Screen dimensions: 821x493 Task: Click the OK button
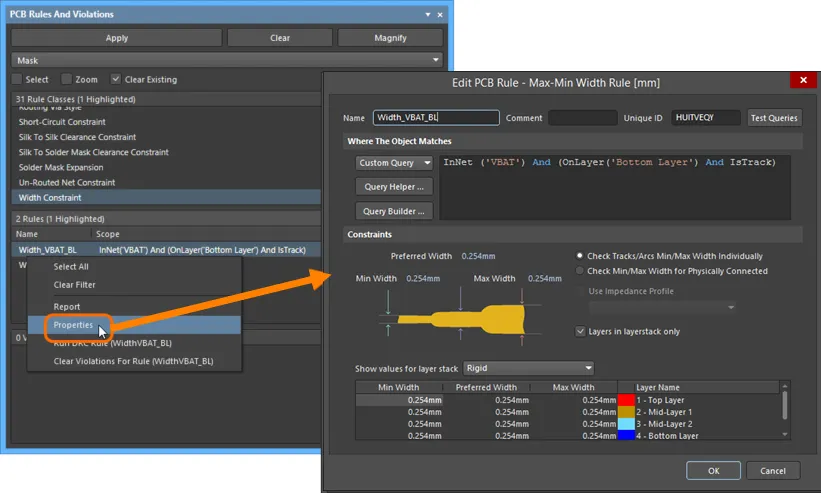pyautogui.click(x=713, y=471)
